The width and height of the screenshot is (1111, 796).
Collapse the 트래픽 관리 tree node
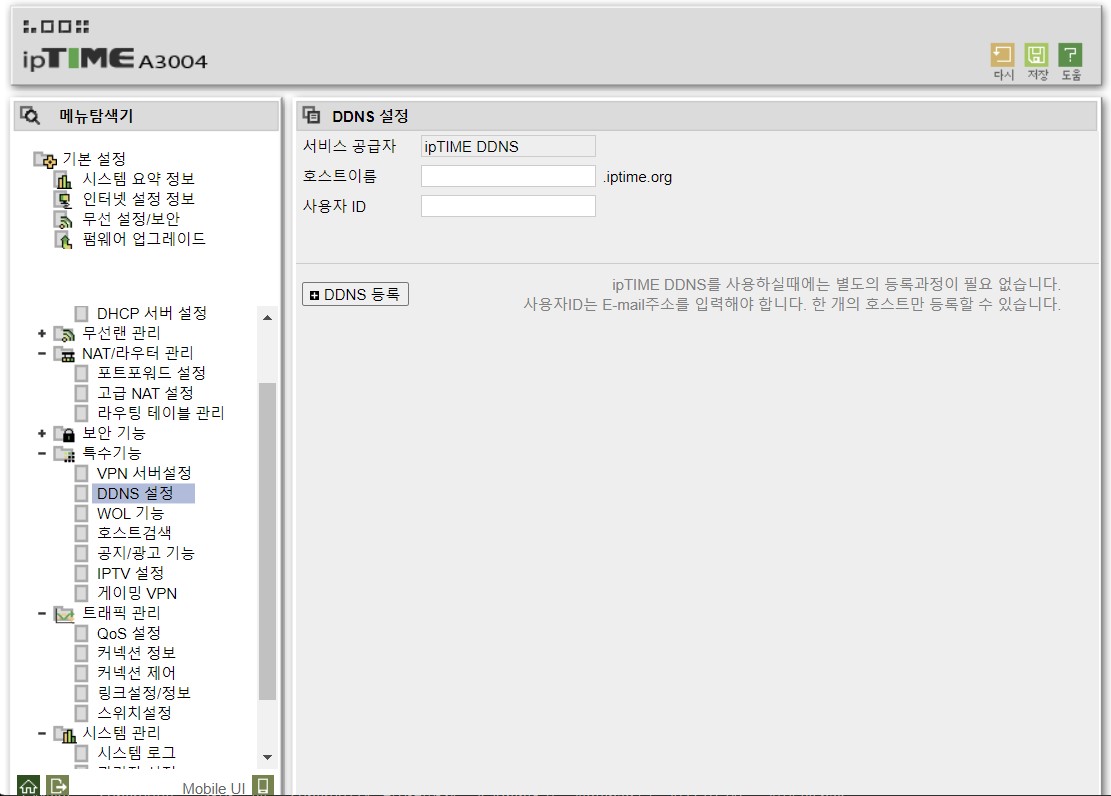[x=42, y=613]
